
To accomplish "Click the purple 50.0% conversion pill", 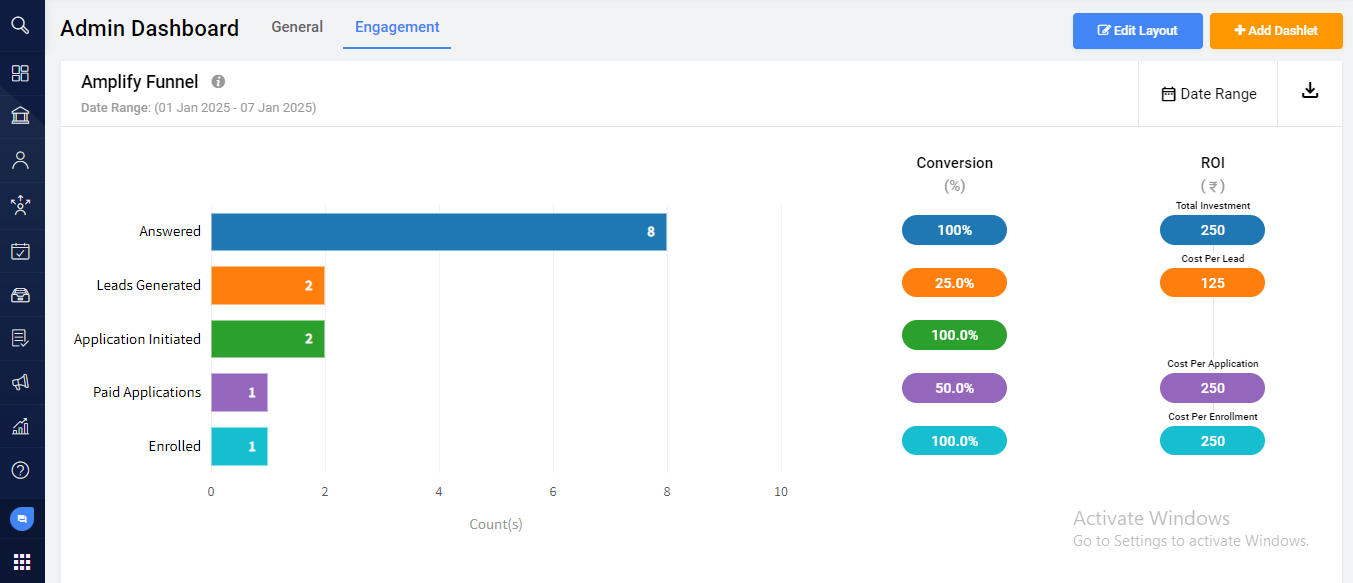I will tap(954, 388).
